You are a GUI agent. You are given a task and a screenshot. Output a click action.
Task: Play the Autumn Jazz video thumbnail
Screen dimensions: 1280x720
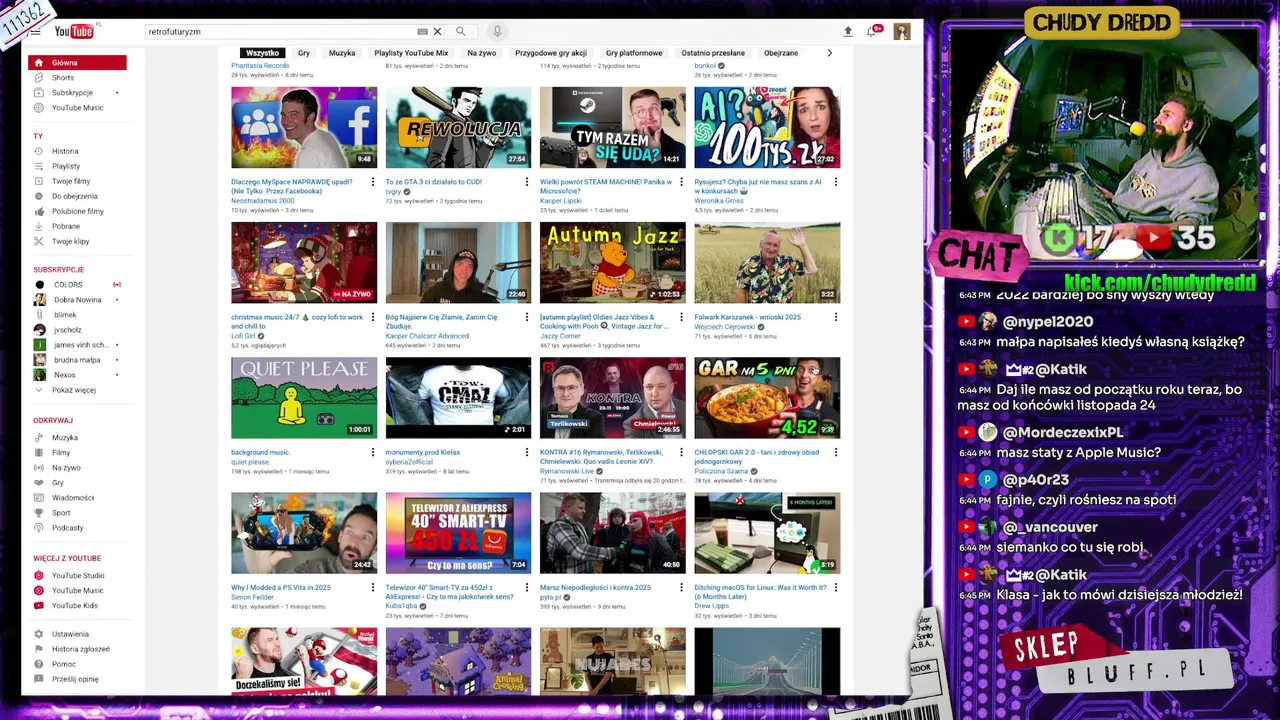(613, 262)
